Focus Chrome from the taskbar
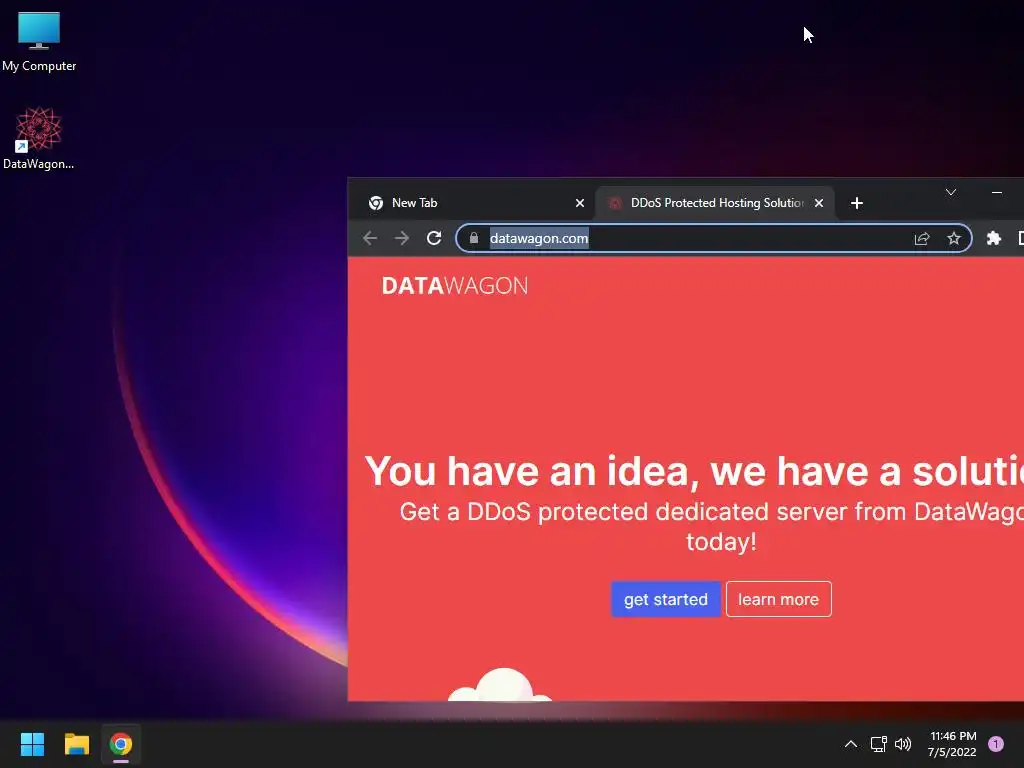The height and width of the screenshot is (768, 1024). click(x=121, y=744)
